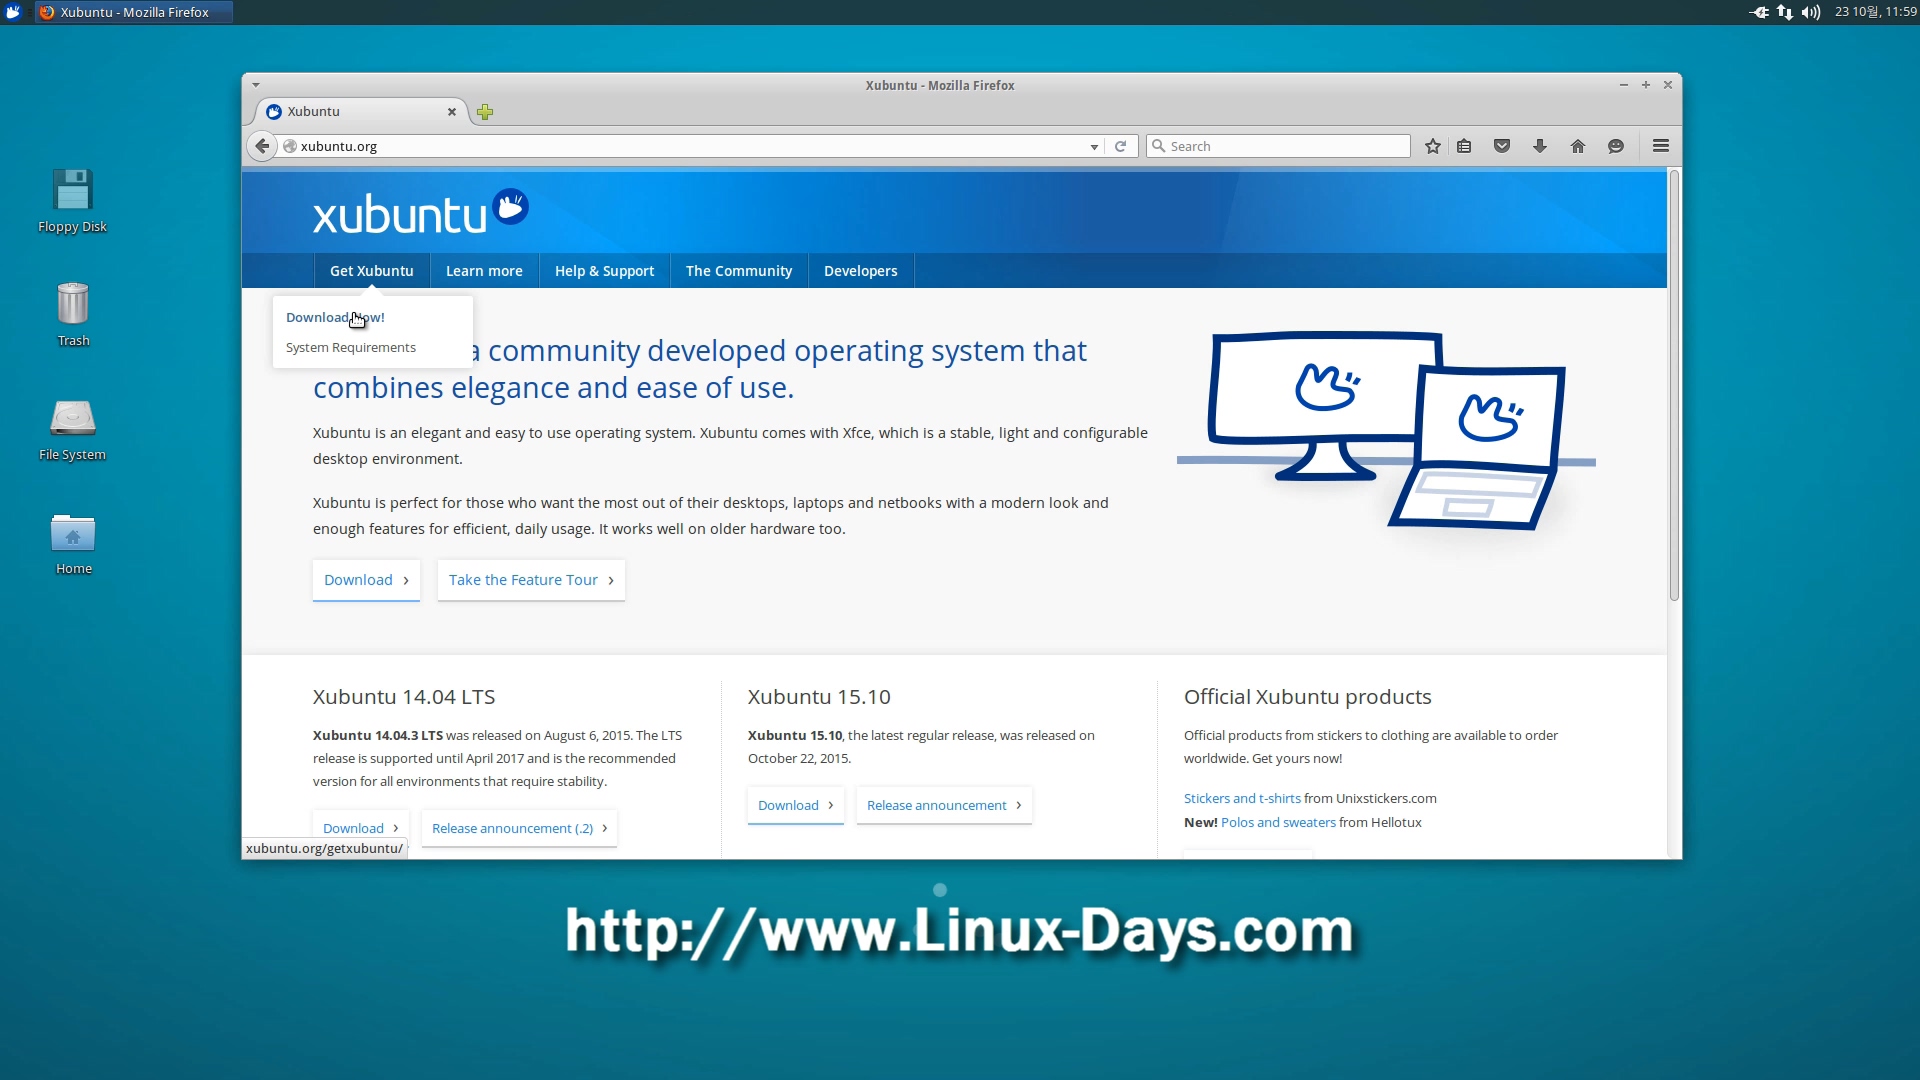This screenshot has width=1920, height=1080.
Task: Open the window menu arrow in titlebar
Action: 256,85
